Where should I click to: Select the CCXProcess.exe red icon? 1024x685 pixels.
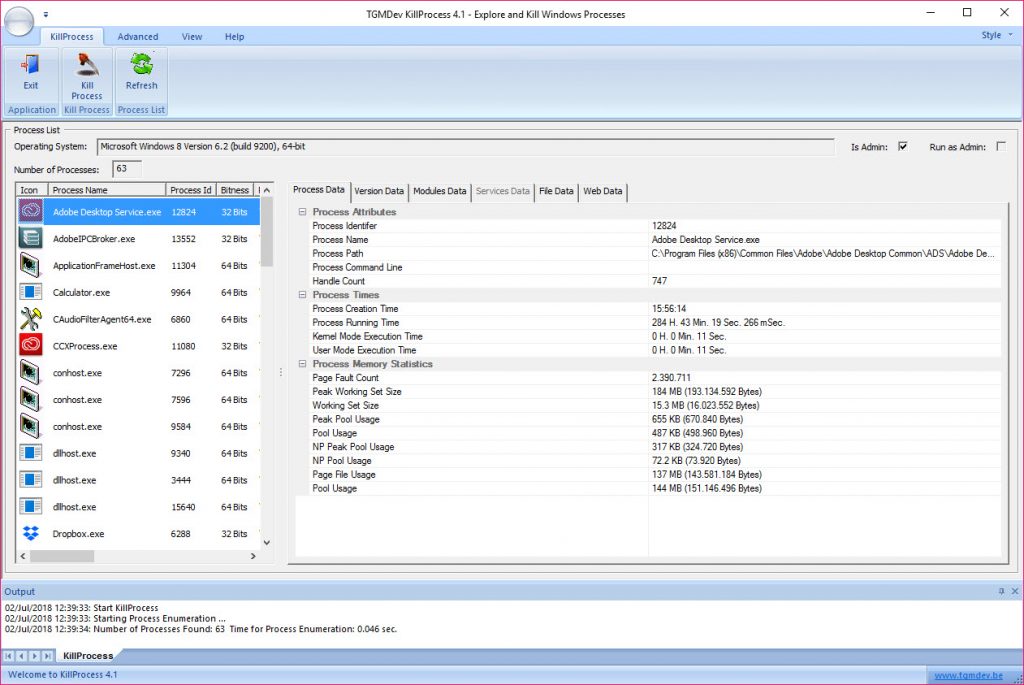31,345
